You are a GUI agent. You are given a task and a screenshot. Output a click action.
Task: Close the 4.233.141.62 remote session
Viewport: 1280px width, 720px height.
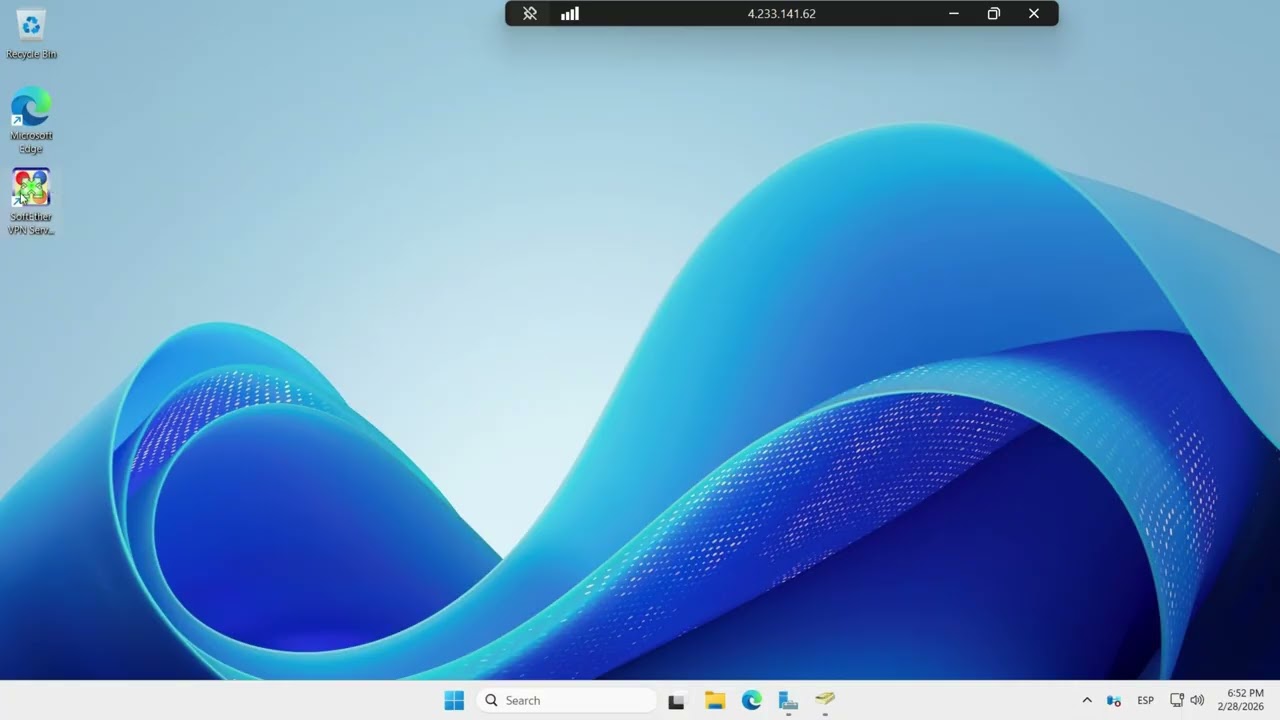click(1034, 14)
